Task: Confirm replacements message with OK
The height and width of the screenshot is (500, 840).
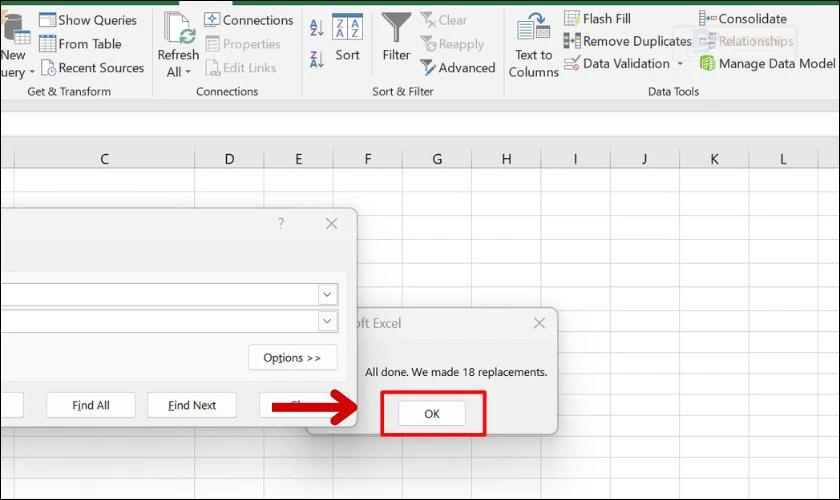Action: point(432,413)
